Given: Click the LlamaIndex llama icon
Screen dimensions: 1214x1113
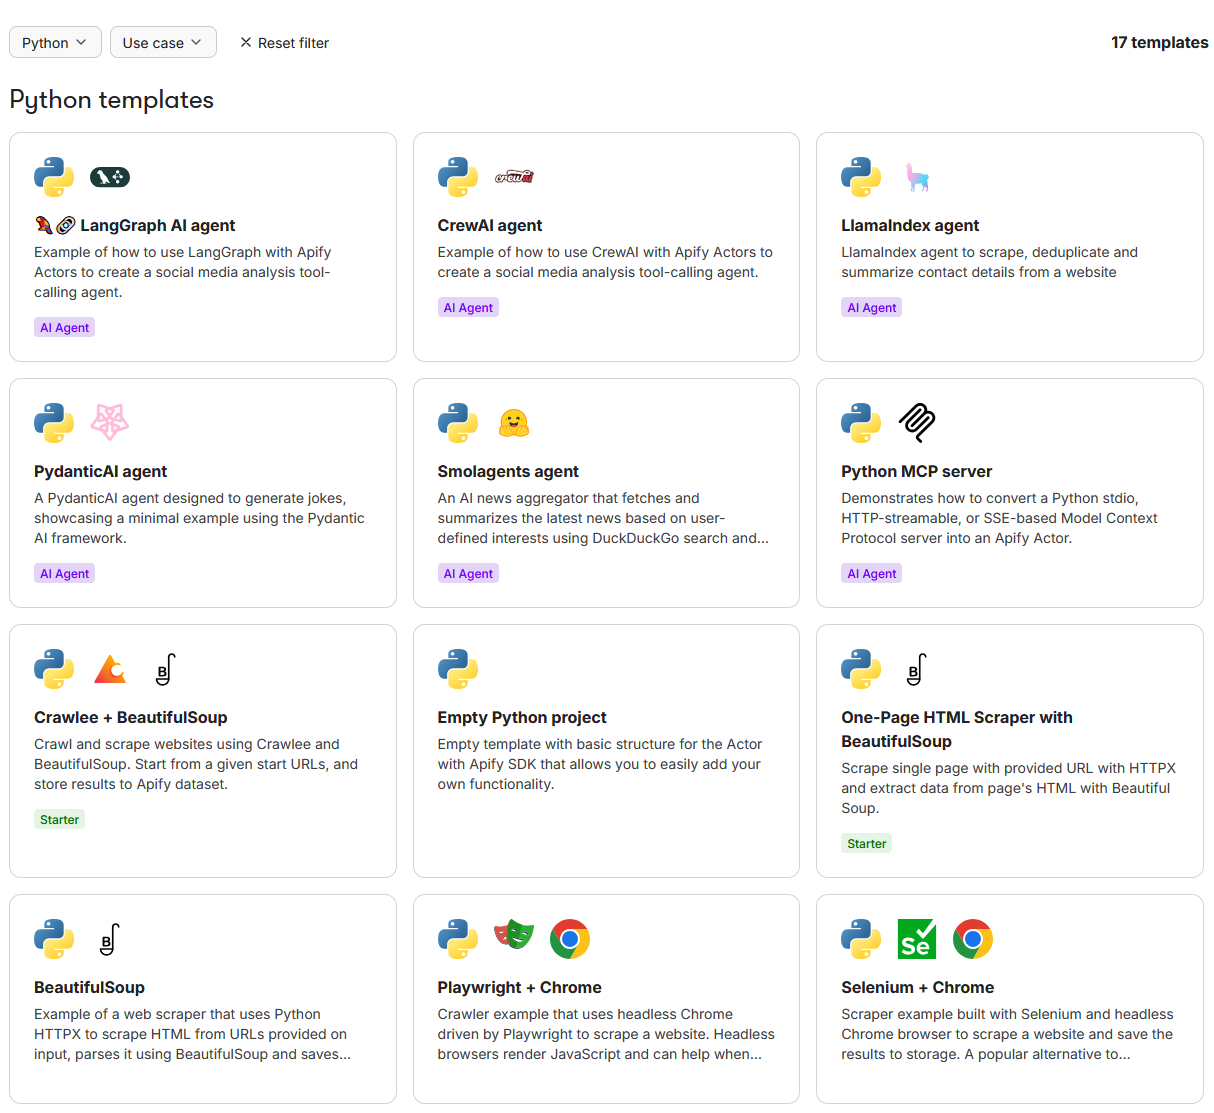Looking at the screenshot, I should click(917, 177).
